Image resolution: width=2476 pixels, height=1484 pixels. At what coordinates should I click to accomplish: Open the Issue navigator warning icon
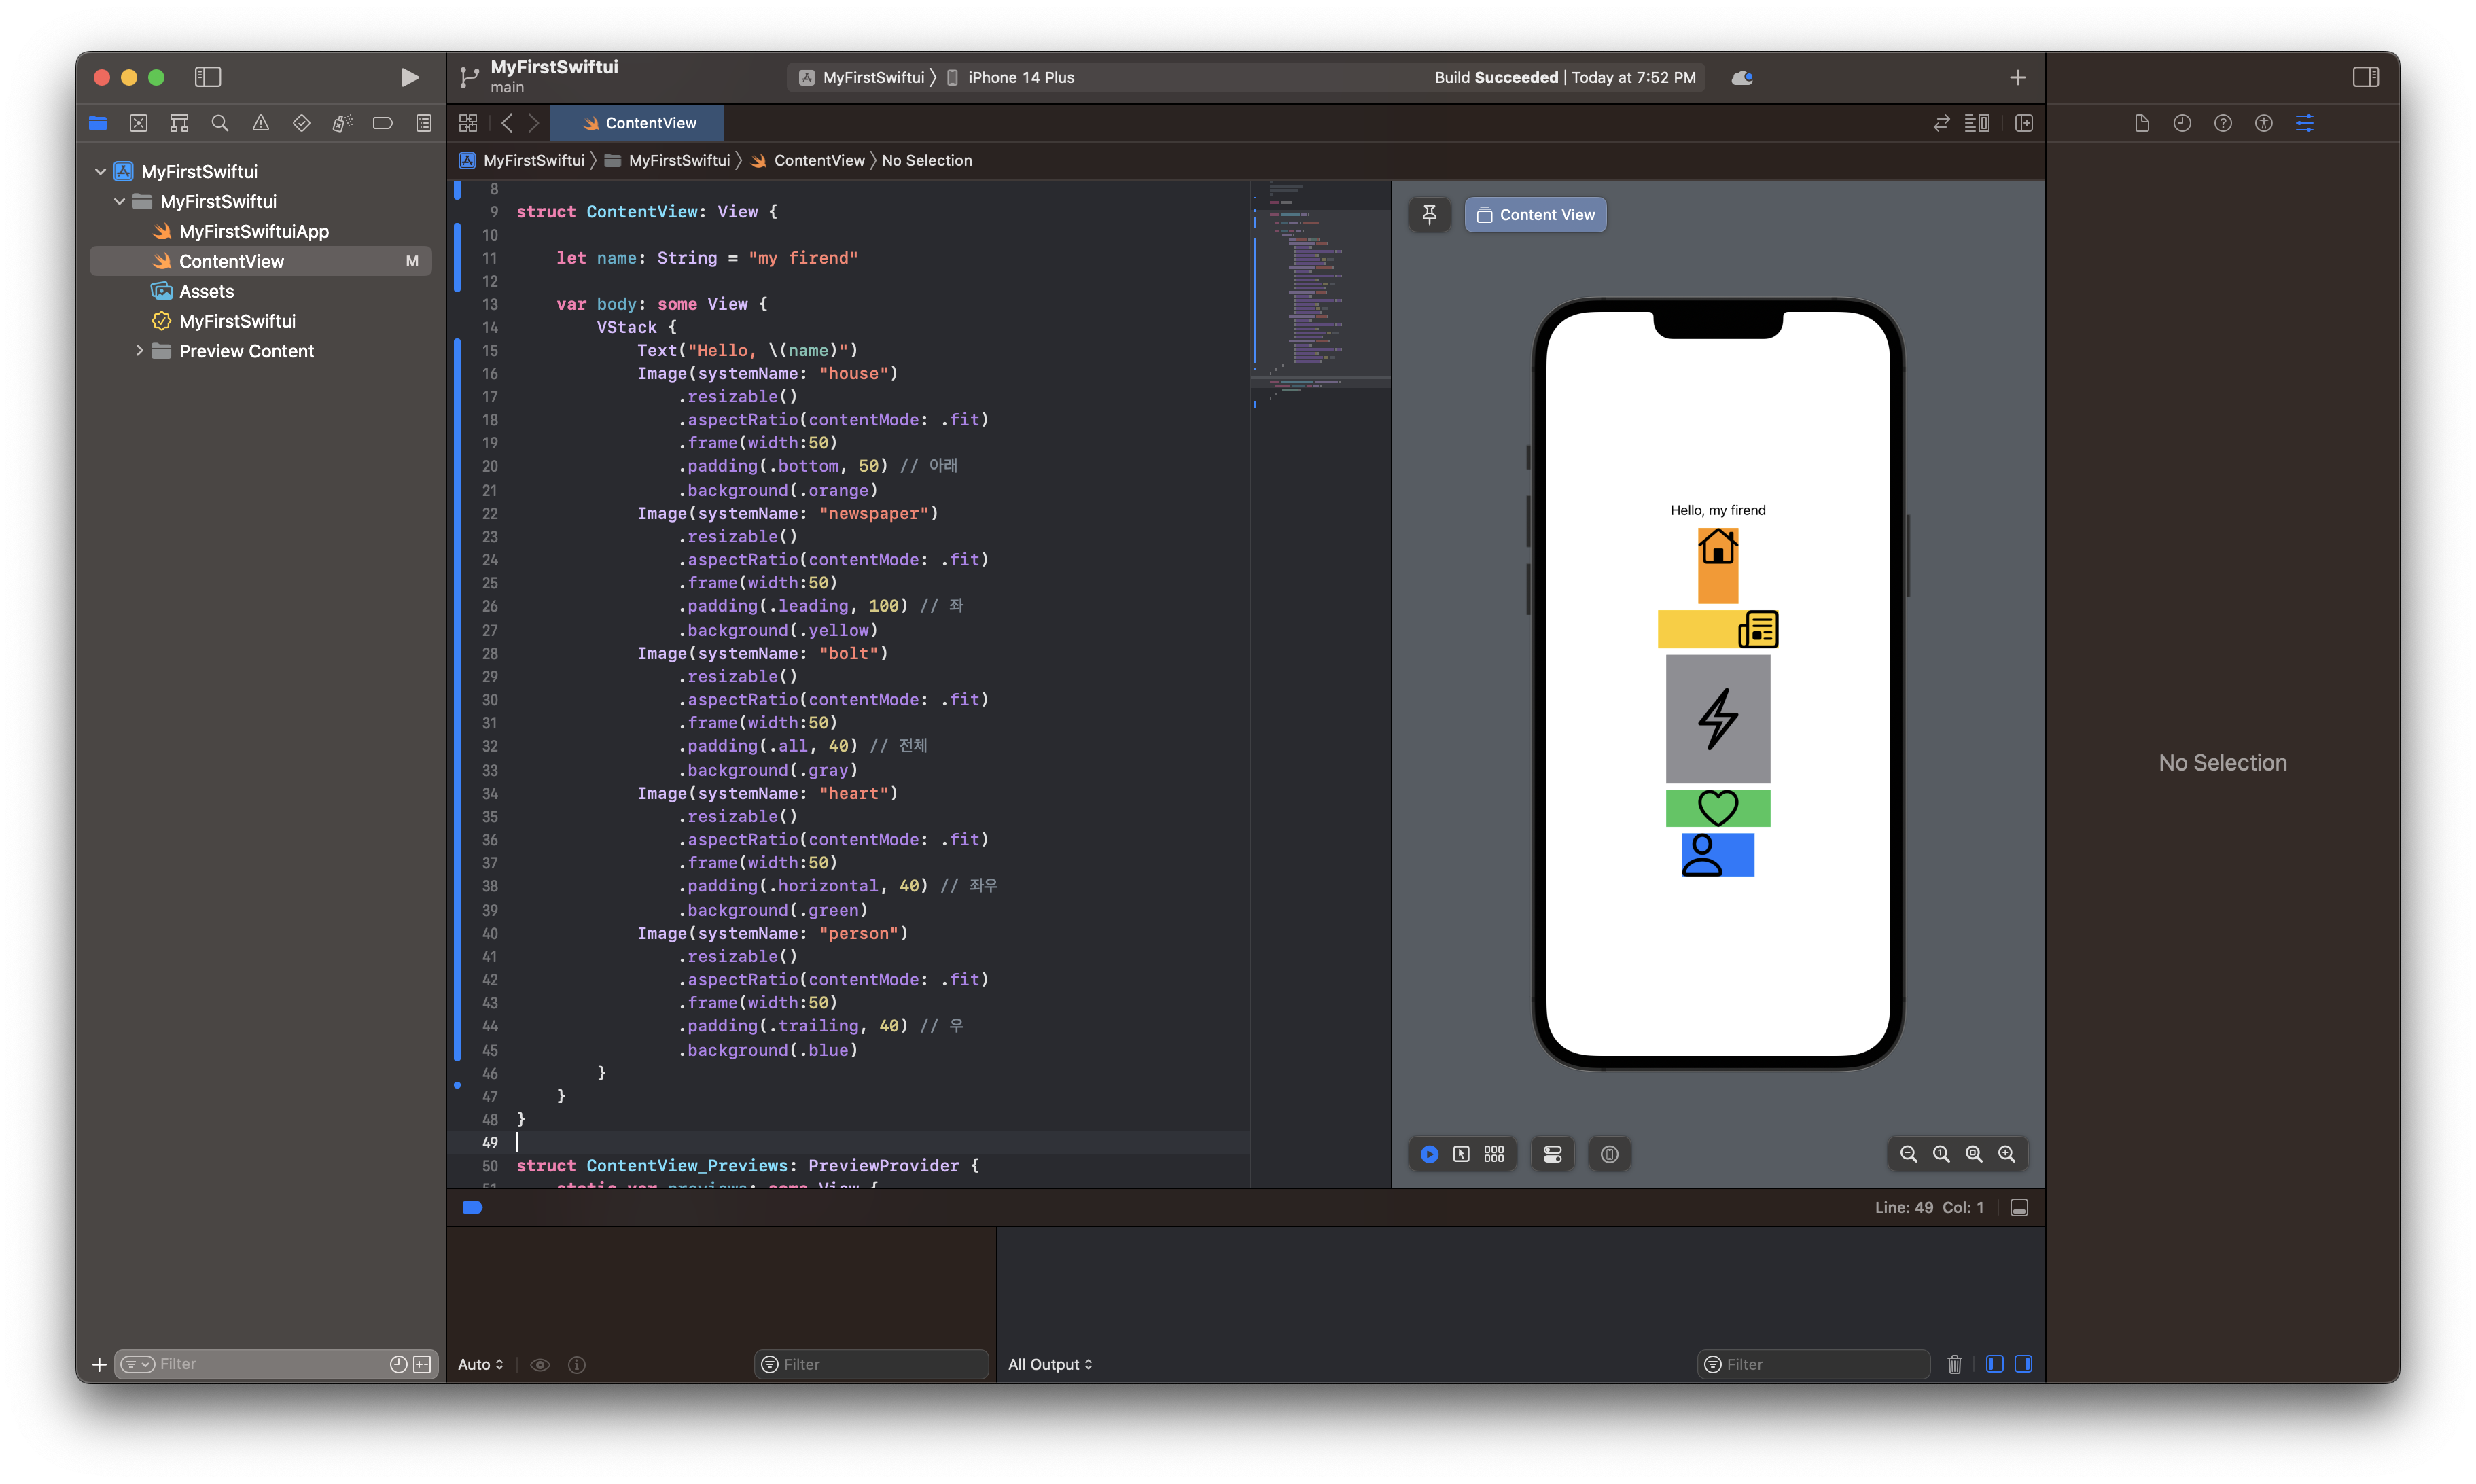point(261,123)
